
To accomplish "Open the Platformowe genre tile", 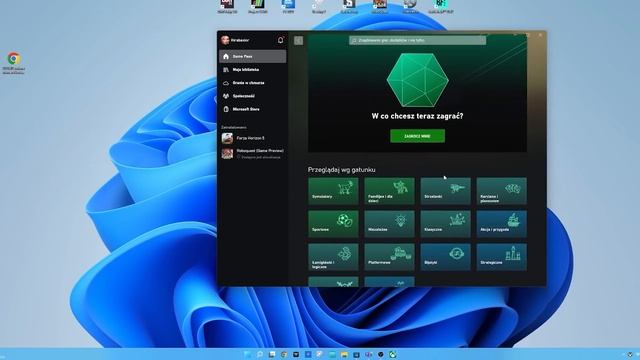I will coord(389,257).
